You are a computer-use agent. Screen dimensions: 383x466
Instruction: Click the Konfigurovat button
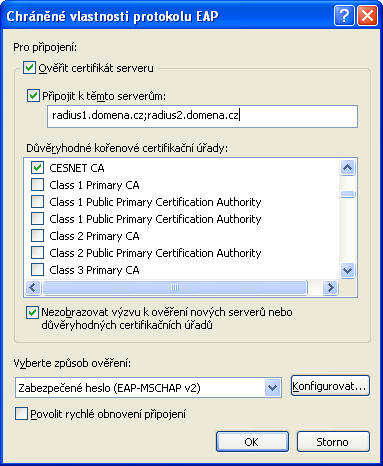point(330,386)
